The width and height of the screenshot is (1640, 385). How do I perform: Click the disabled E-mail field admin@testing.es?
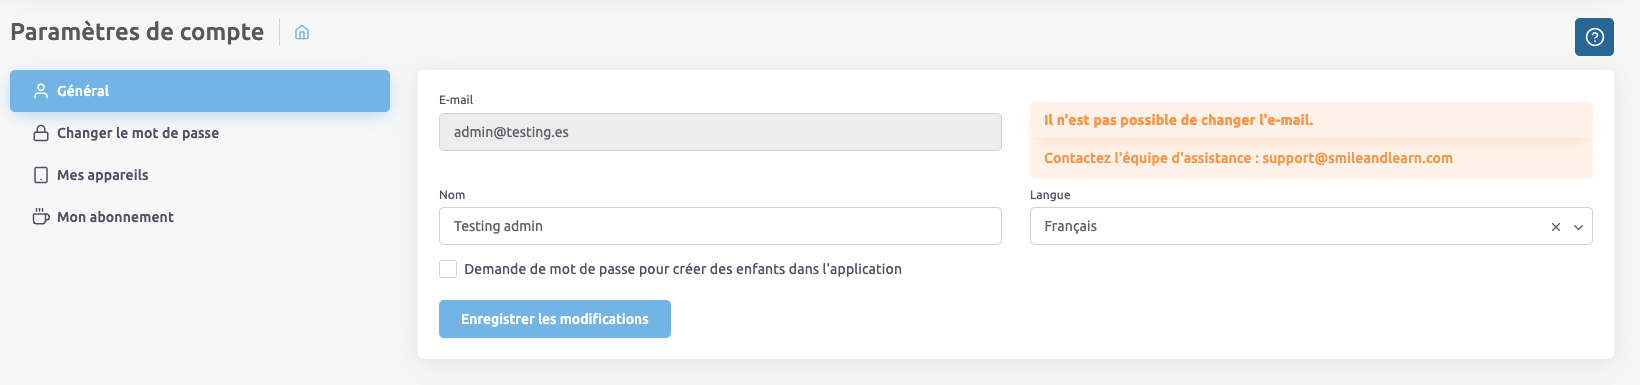point(720,132)
